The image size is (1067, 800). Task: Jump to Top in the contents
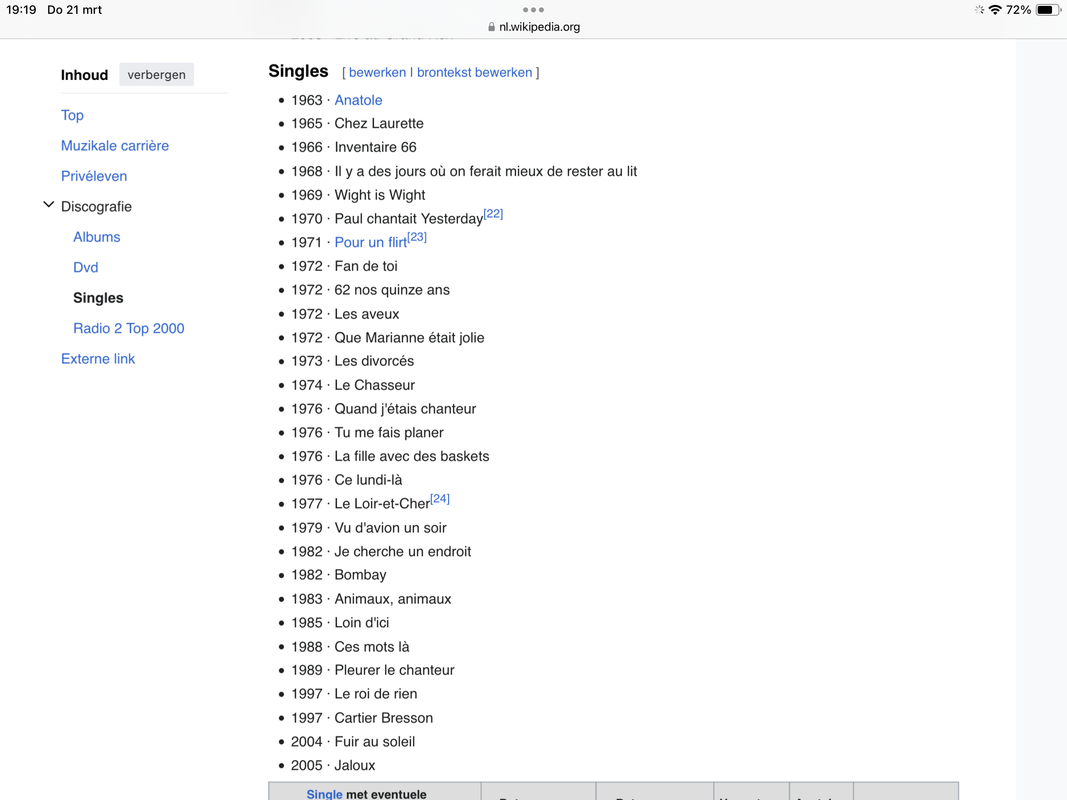click(x=72, y=115)
